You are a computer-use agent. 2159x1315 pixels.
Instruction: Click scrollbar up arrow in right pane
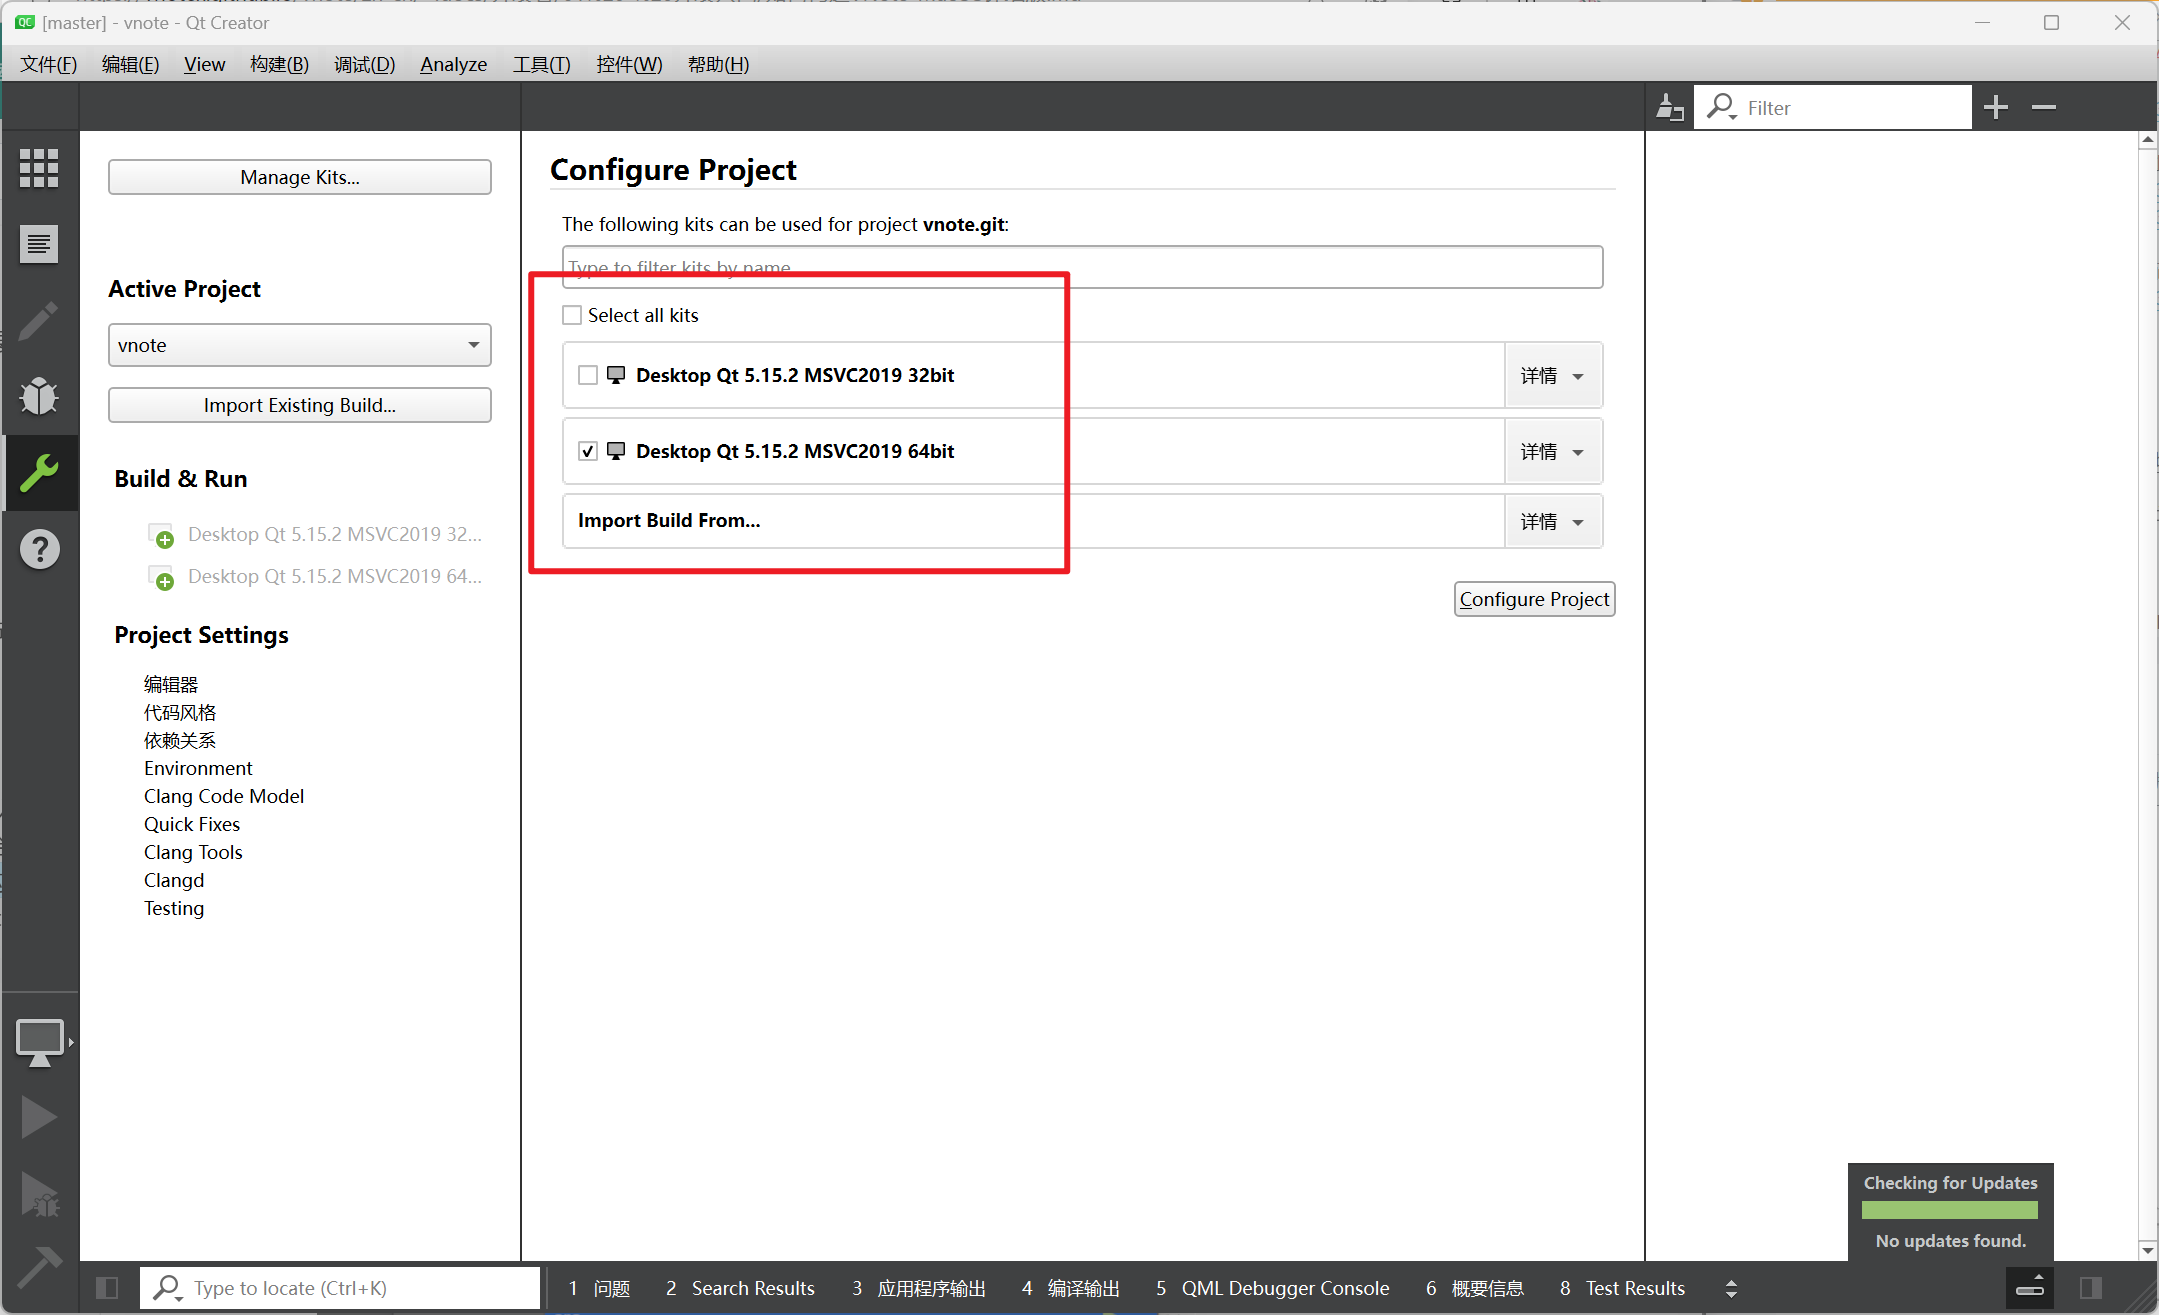tap(2147, 141)
